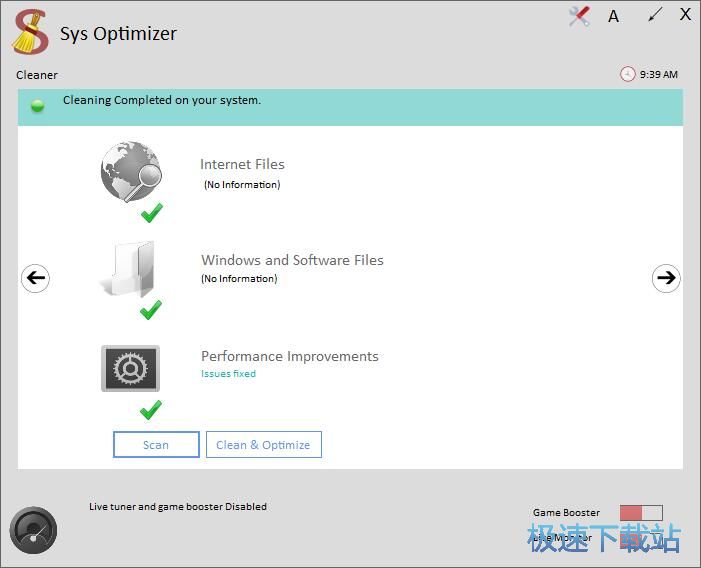Start the Clean & Optimize button
Screen dimensions: 701x568
pyautogui.click(x=263, y=445)
